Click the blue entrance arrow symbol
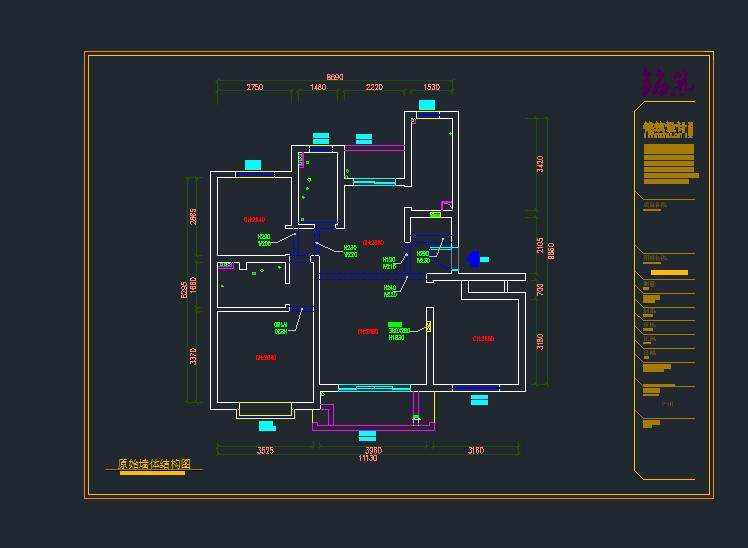The width and height of the screenshot is (748, 548). [476, 260]
